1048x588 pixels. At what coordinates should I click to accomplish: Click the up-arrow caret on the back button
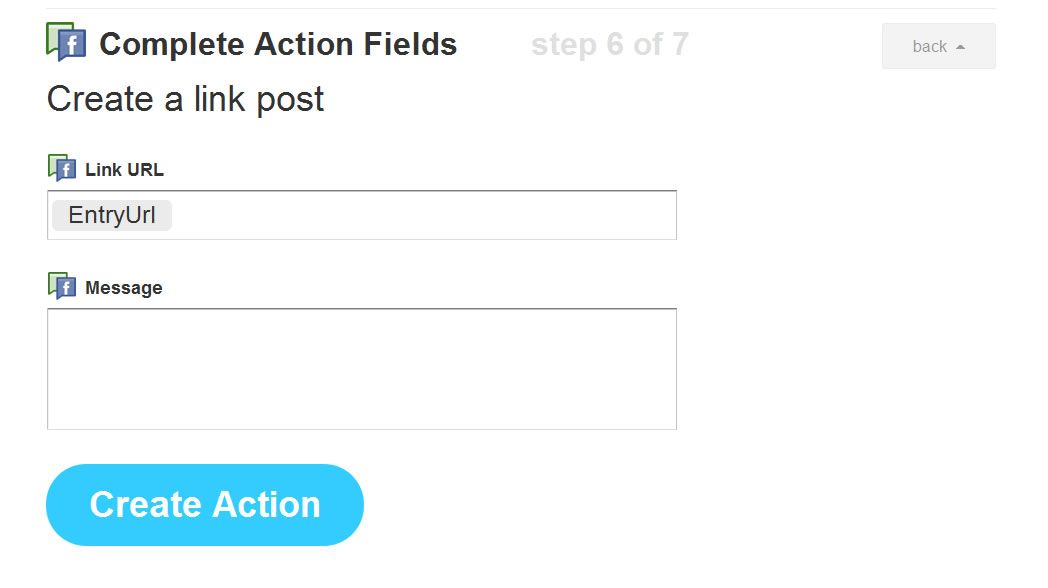pos(960,47)
